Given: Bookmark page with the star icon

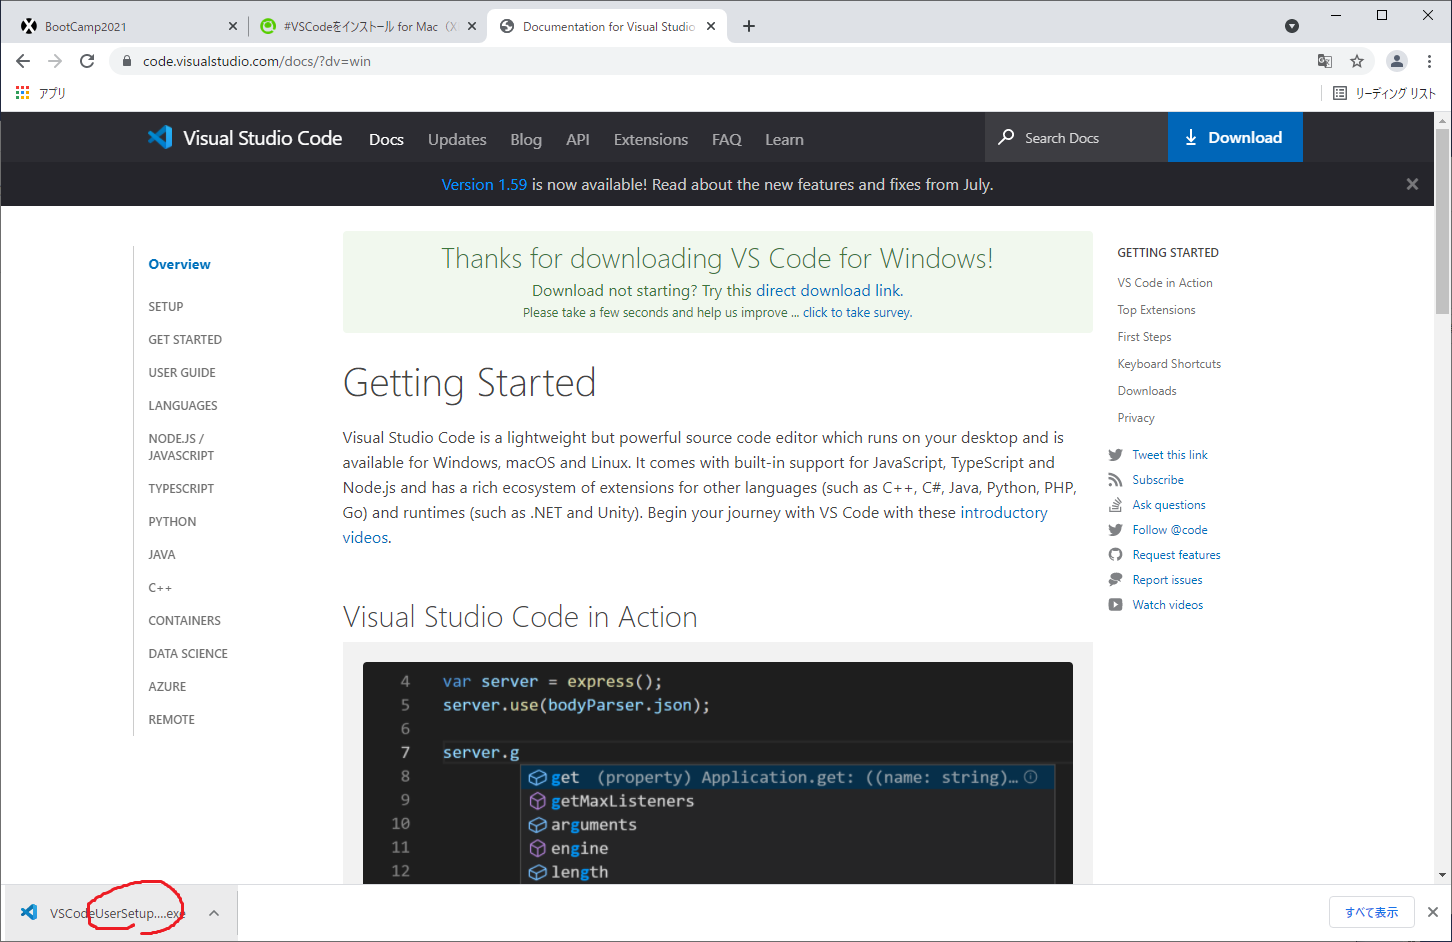Looking at the screenshot, I should 1357,61.
